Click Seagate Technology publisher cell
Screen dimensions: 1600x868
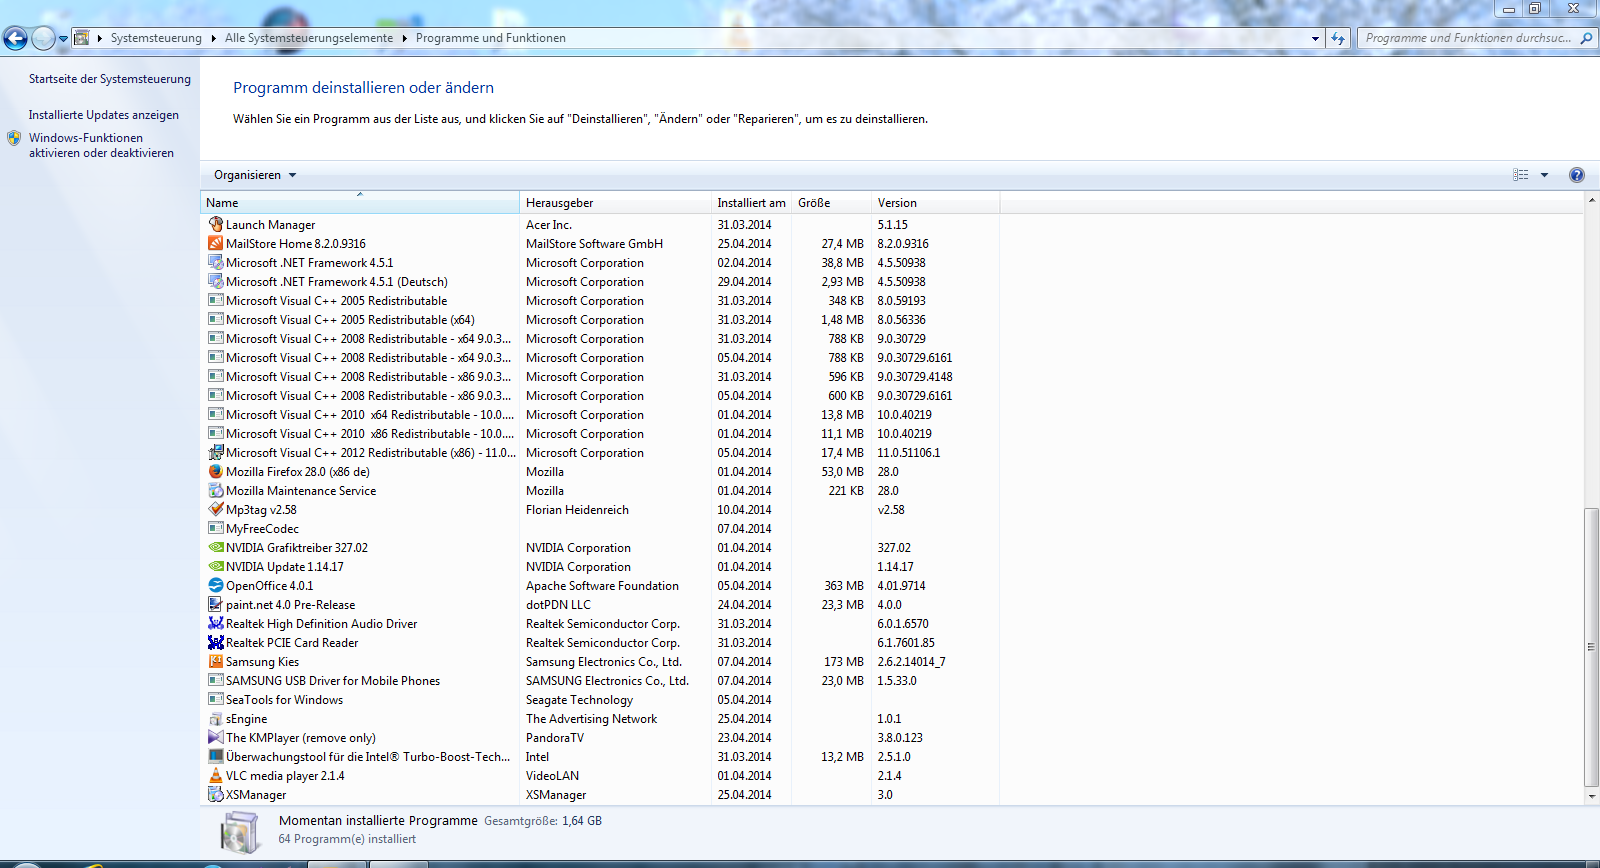click(579, 699)
